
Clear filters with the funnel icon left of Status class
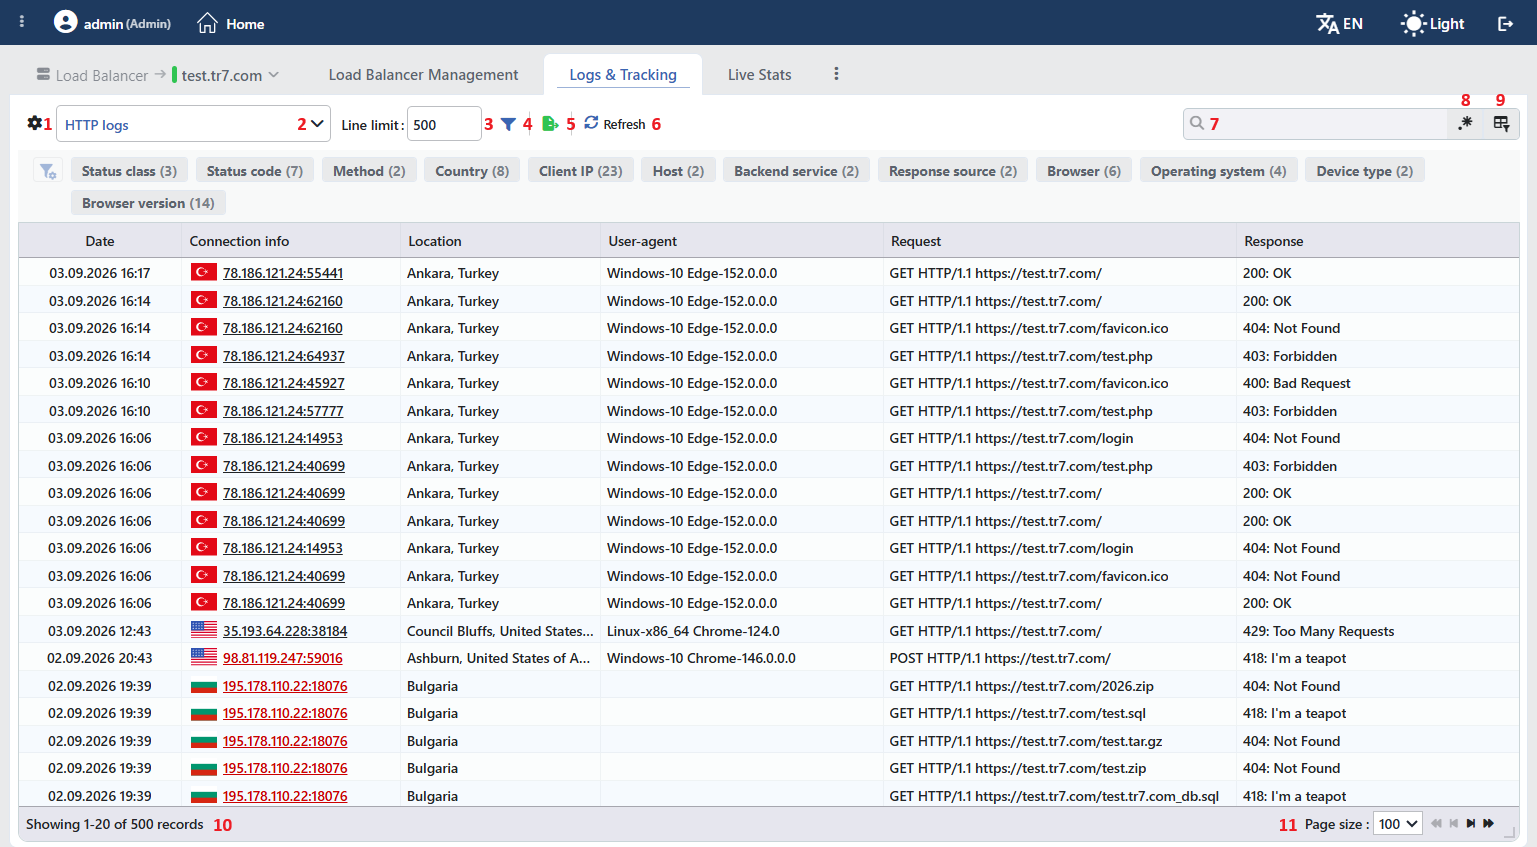[47, 171]
